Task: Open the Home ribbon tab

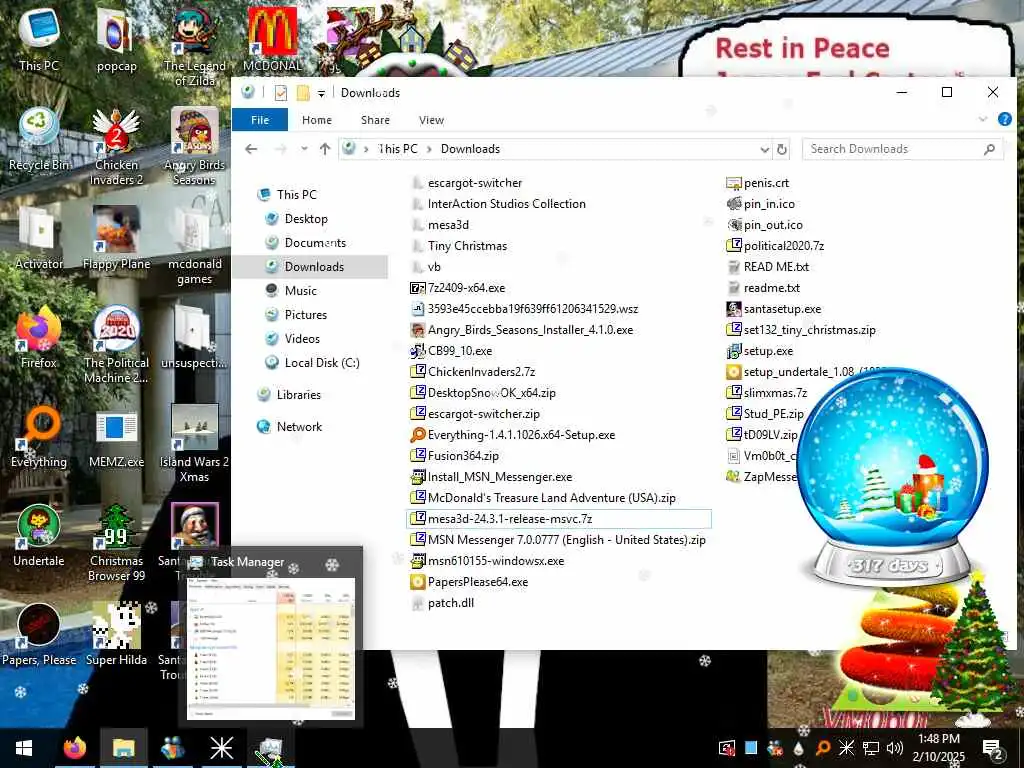Action: [x=317, y=120]
